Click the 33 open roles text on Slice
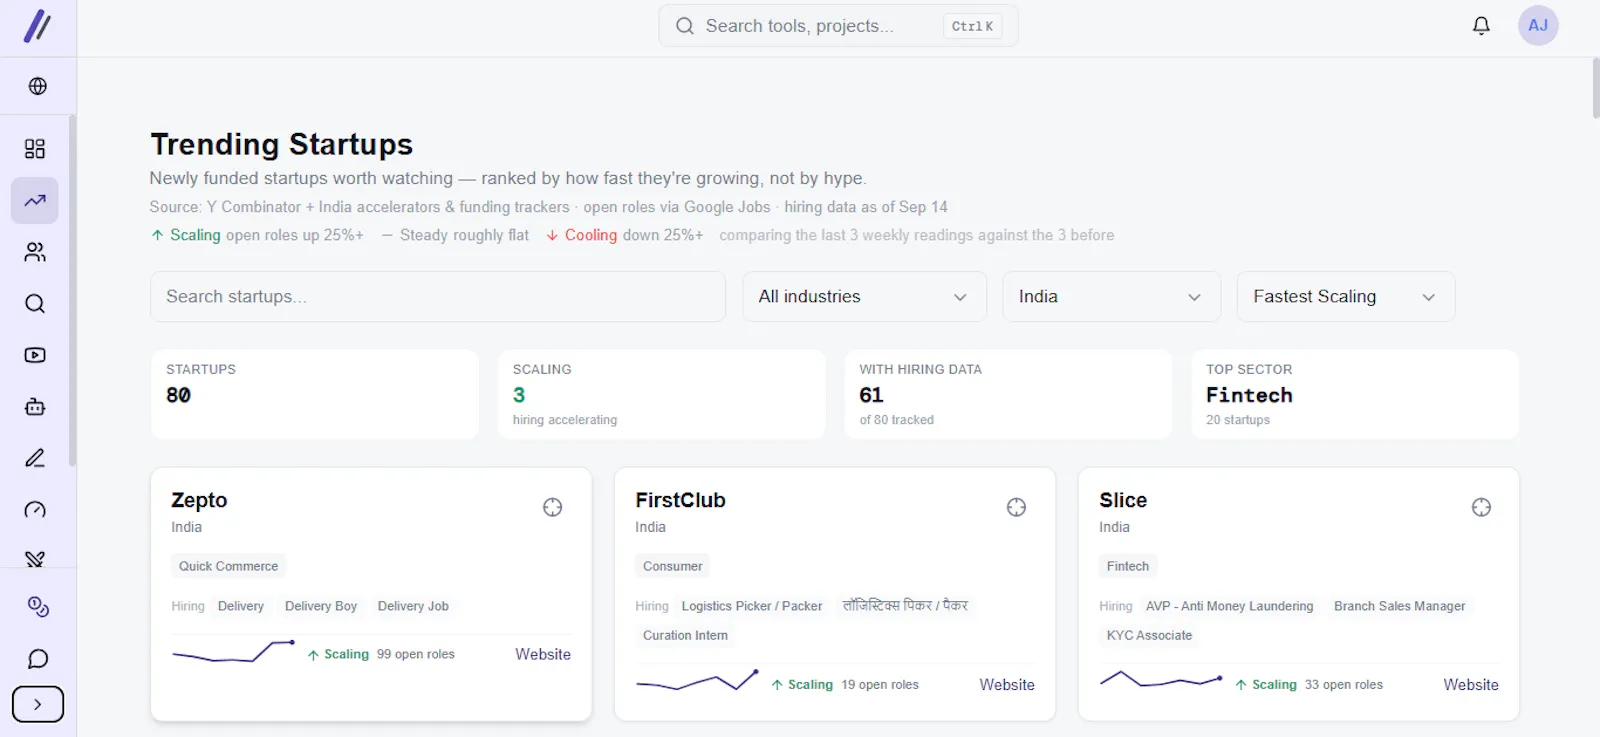Screen dimensions: 1600x737 point(1343,685)
